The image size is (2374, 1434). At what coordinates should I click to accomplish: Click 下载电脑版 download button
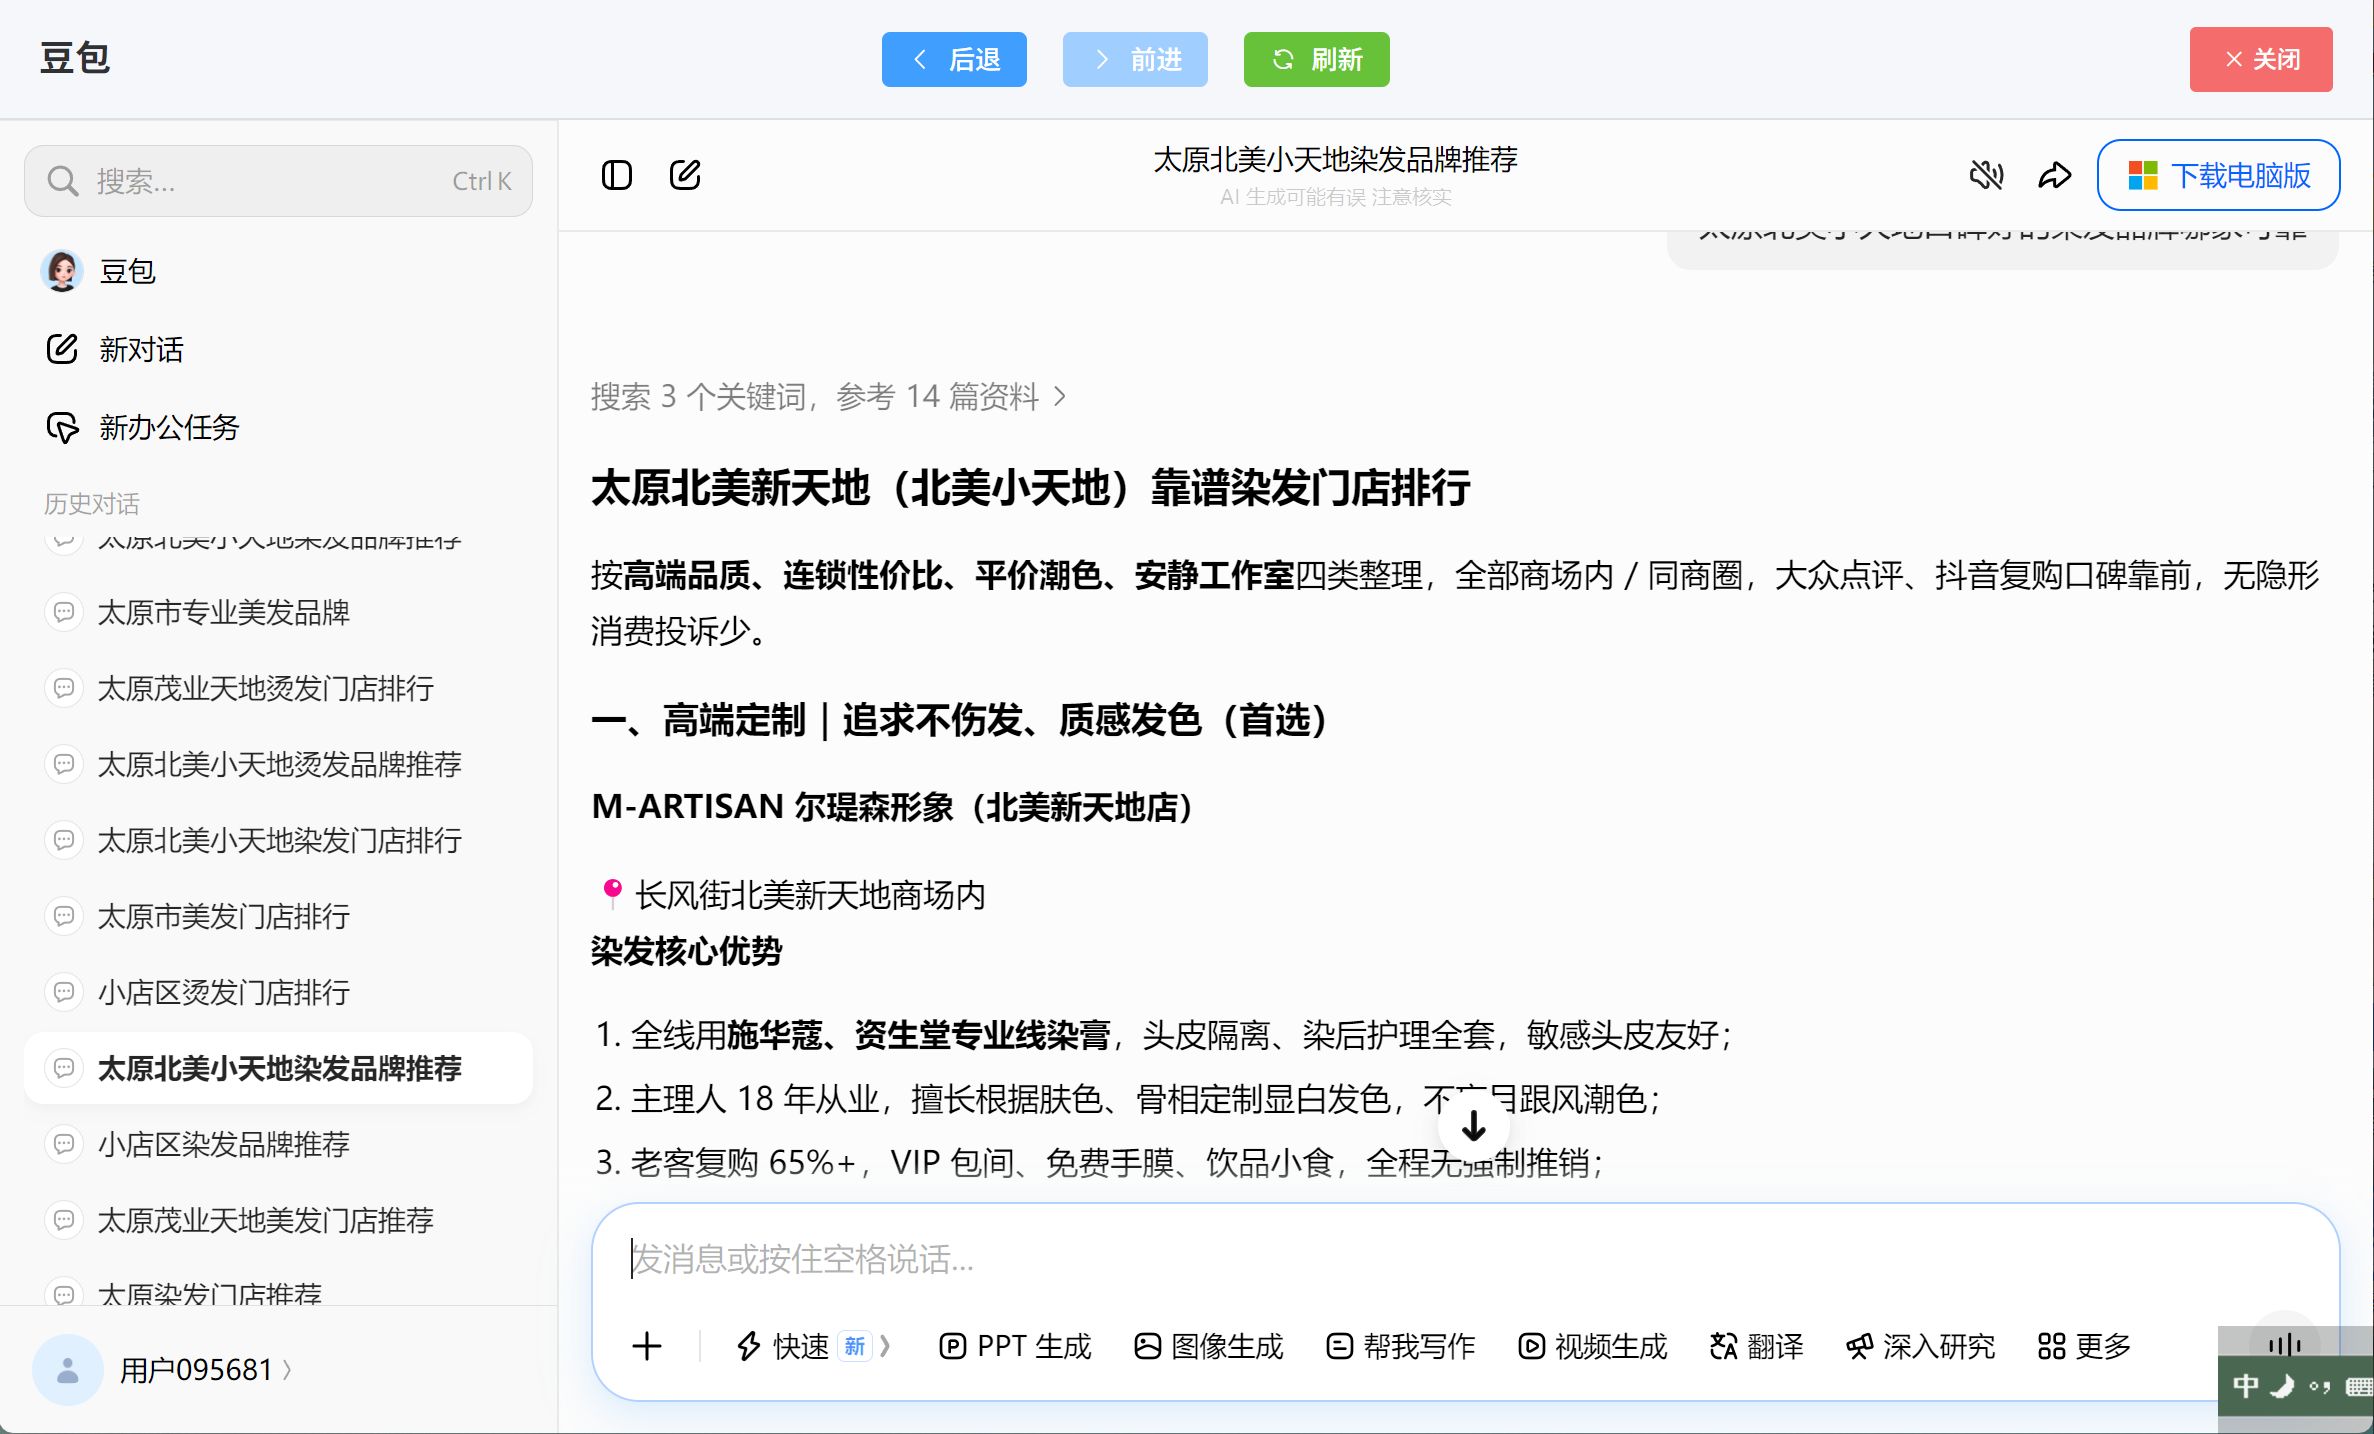(x=2218, y=176)
